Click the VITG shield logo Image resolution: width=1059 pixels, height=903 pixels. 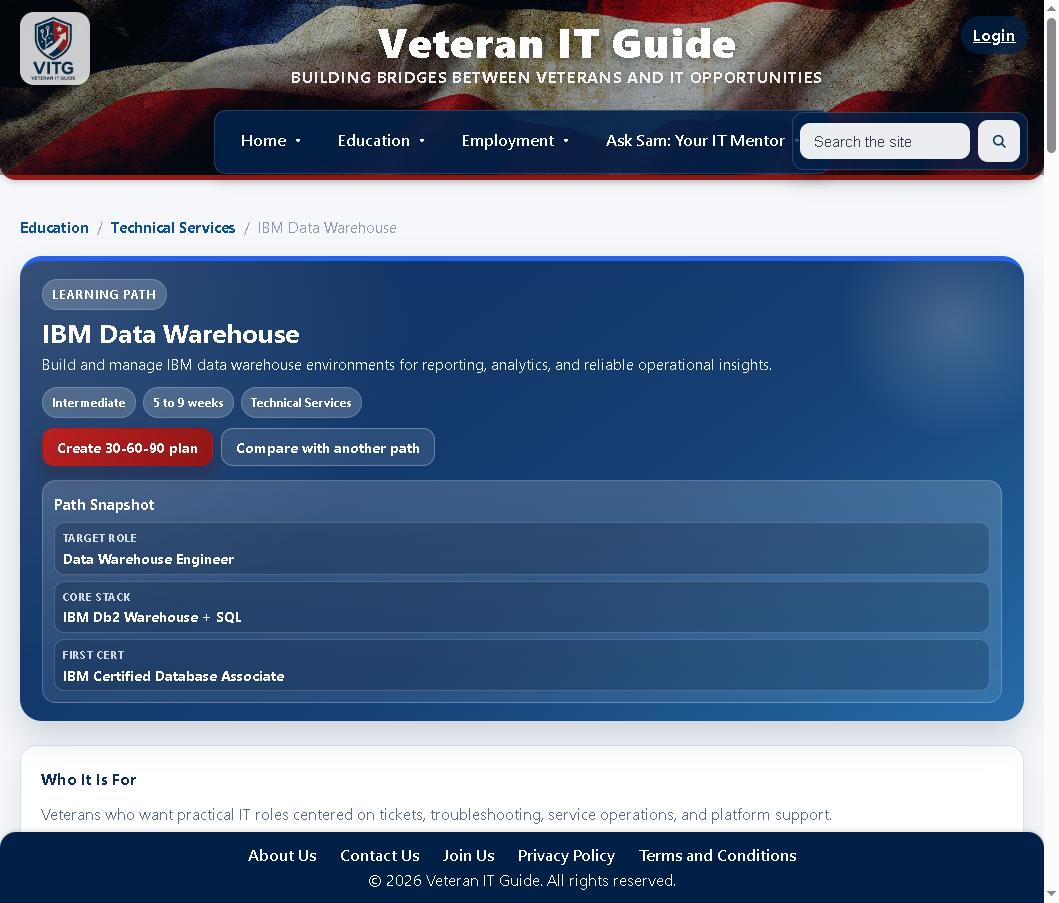pos(54,47)
